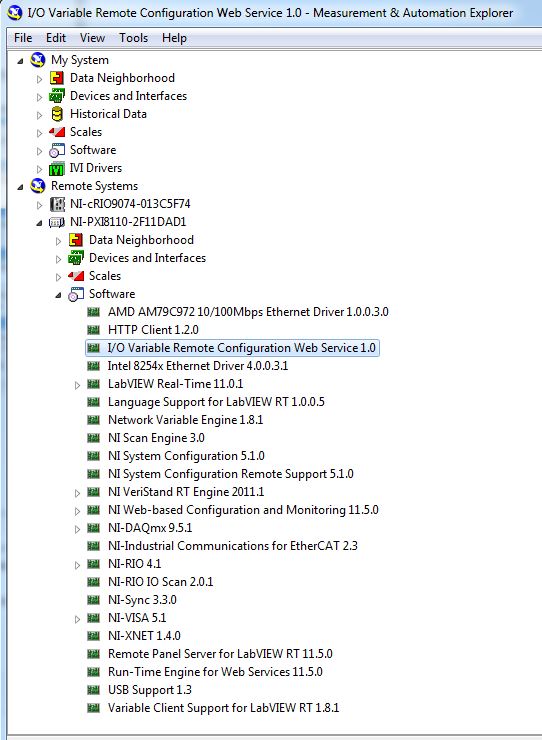Click the Remote Systems globe icon

click(38, 186)
